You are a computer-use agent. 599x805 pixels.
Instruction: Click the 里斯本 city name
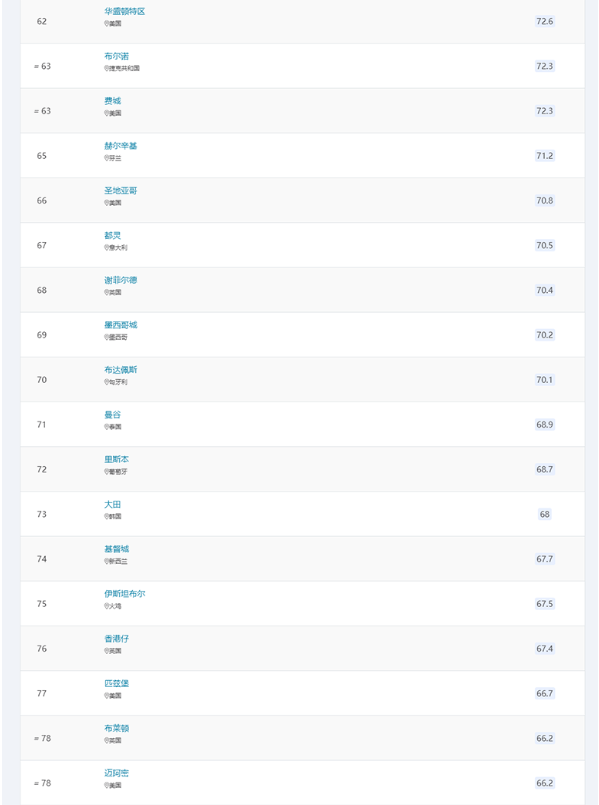117,459
